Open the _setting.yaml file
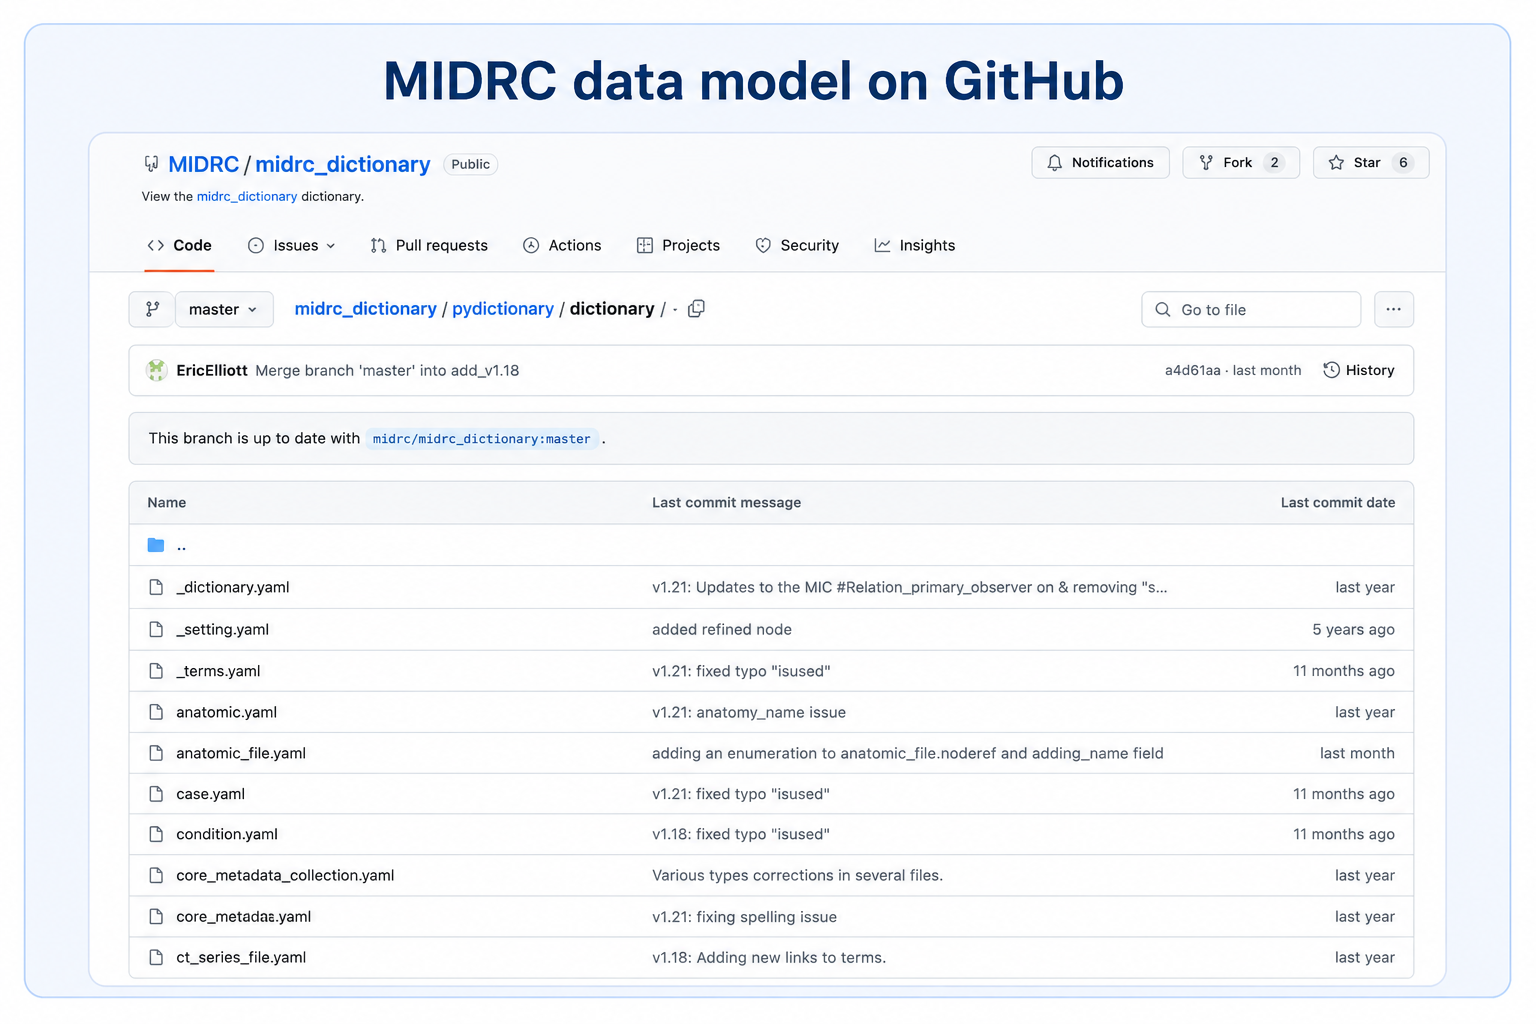 coord(222,629)
